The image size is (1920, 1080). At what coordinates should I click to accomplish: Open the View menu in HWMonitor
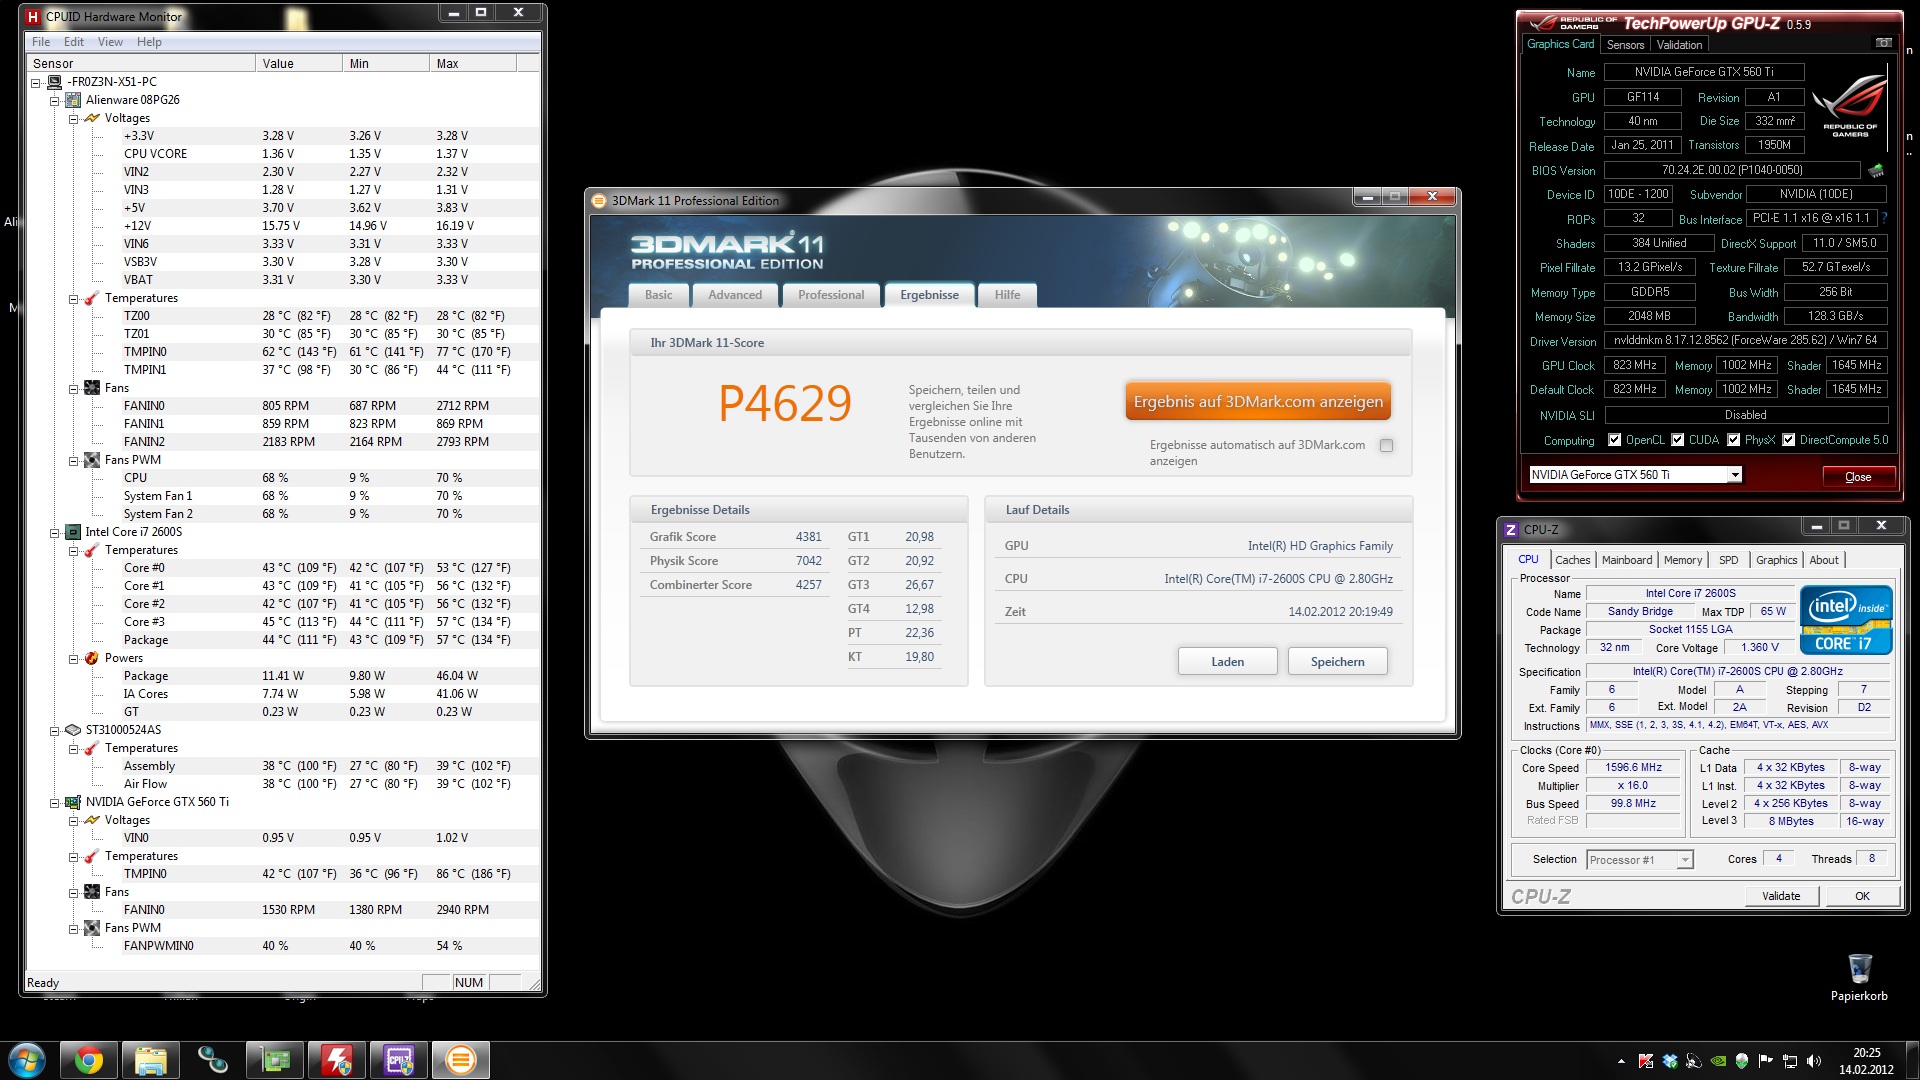(x=110, y=42)
